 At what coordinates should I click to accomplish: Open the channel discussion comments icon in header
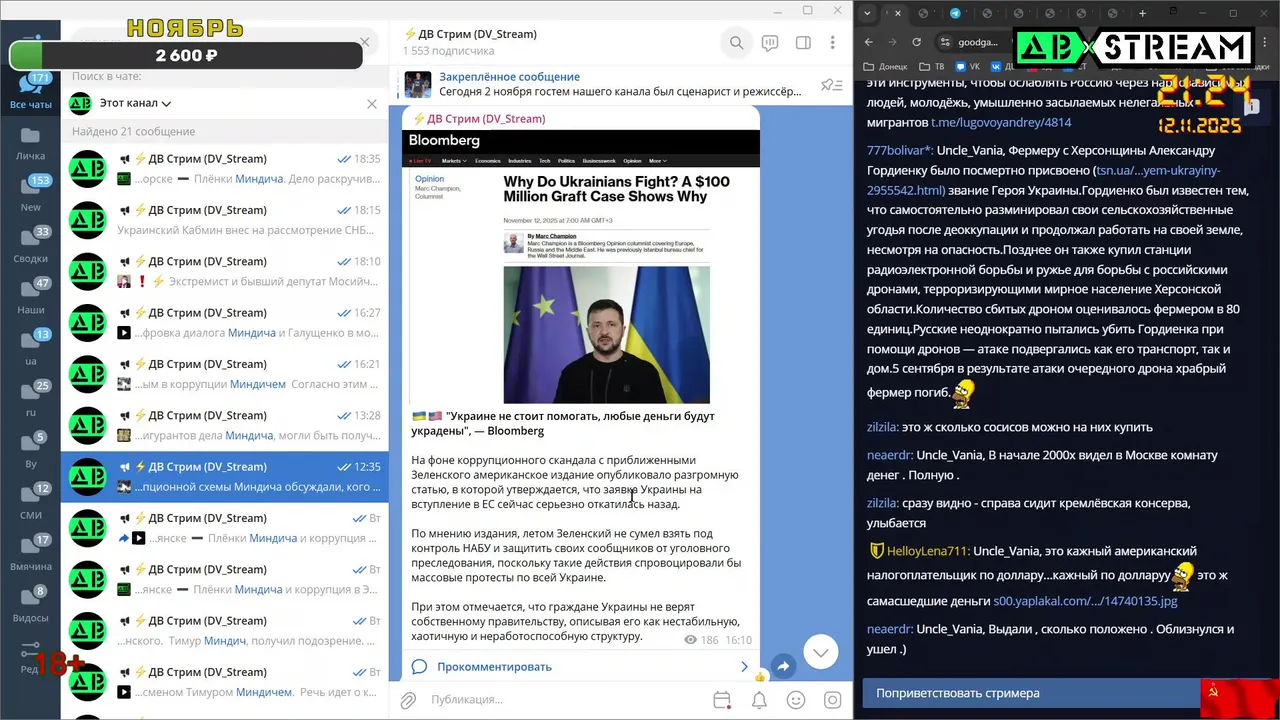770,43
